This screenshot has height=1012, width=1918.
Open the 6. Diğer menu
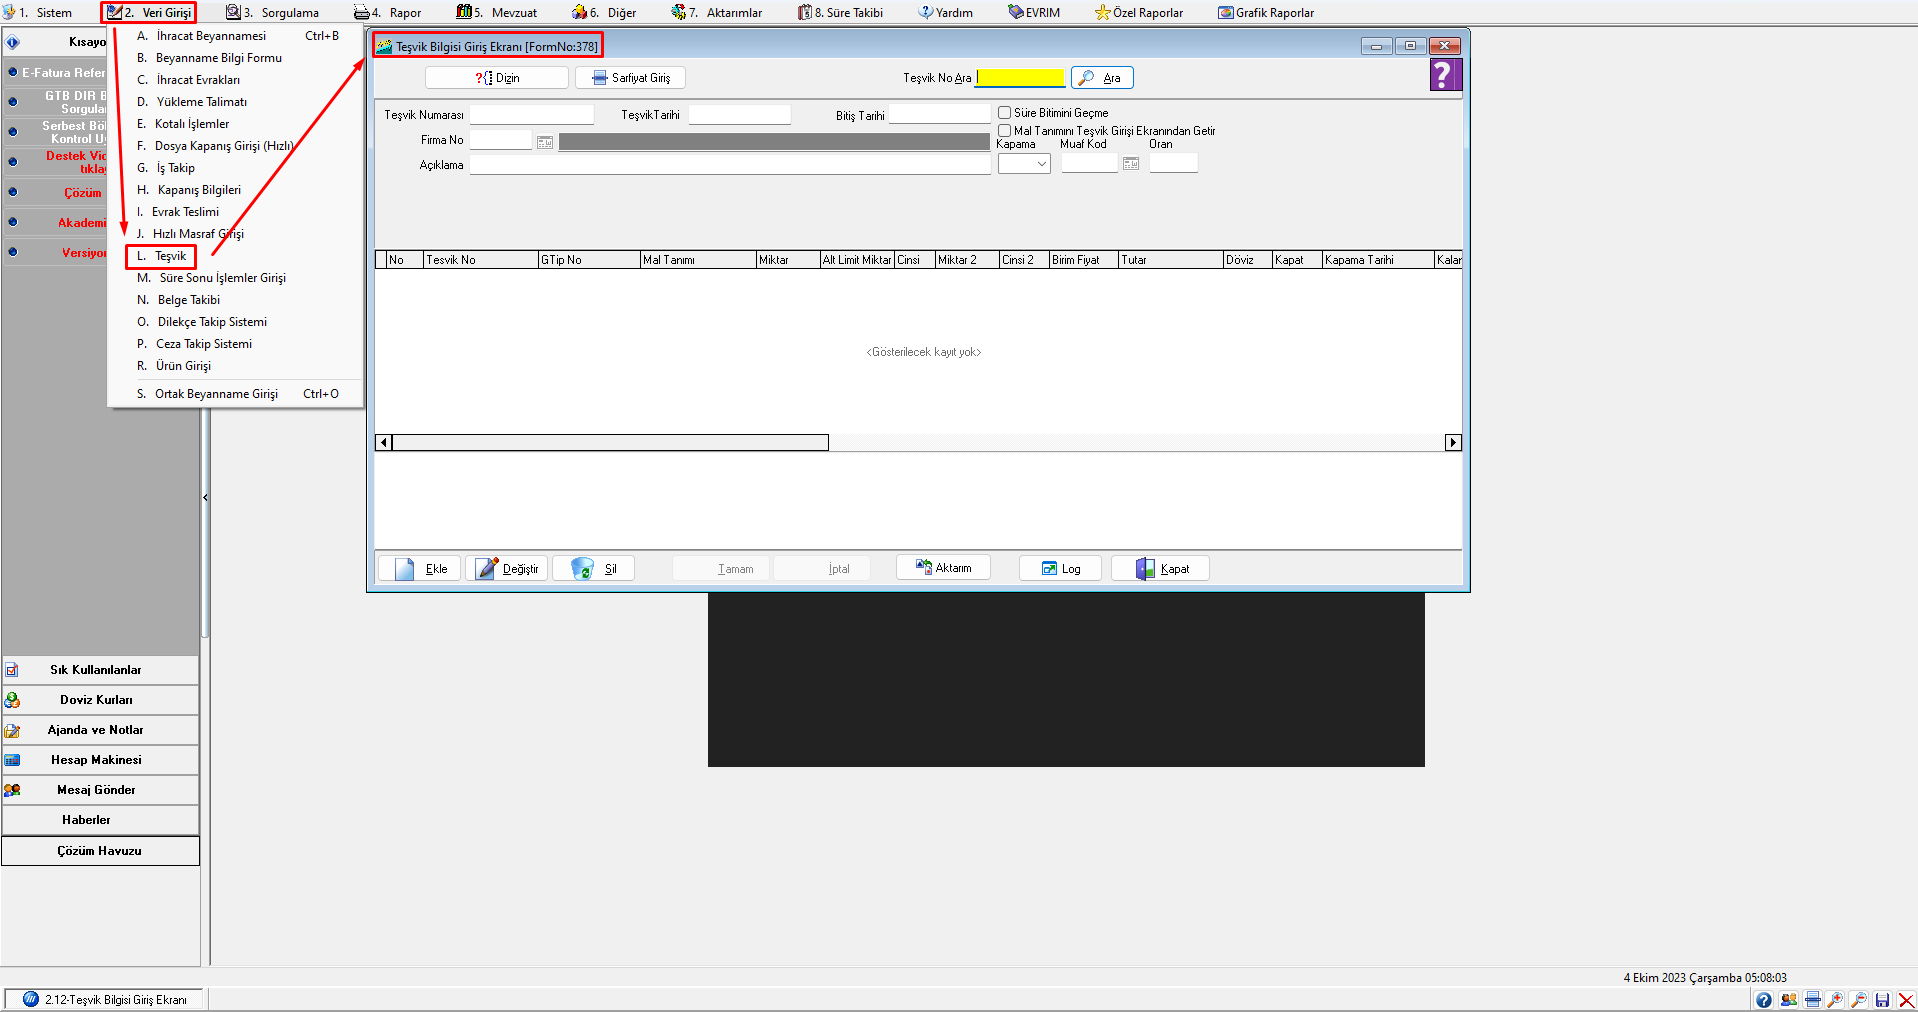[x=604, y=13]
